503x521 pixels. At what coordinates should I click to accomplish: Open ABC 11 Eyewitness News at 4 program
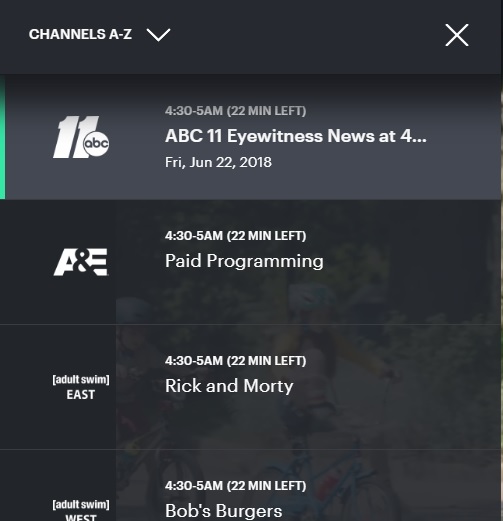[296, 136]
